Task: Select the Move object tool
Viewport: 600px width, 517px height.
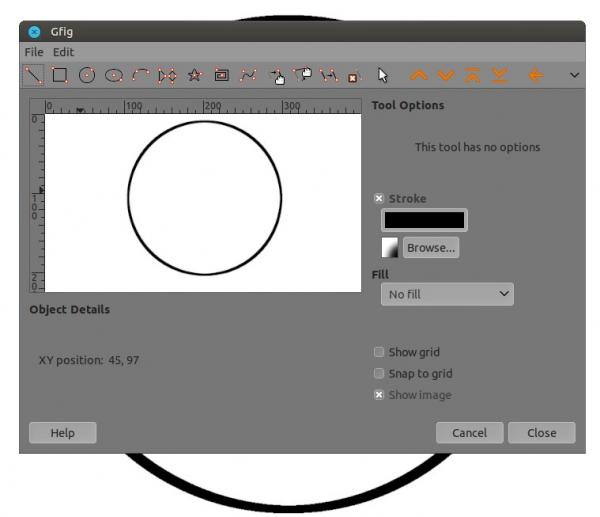Action: click(x=278, y=76)
